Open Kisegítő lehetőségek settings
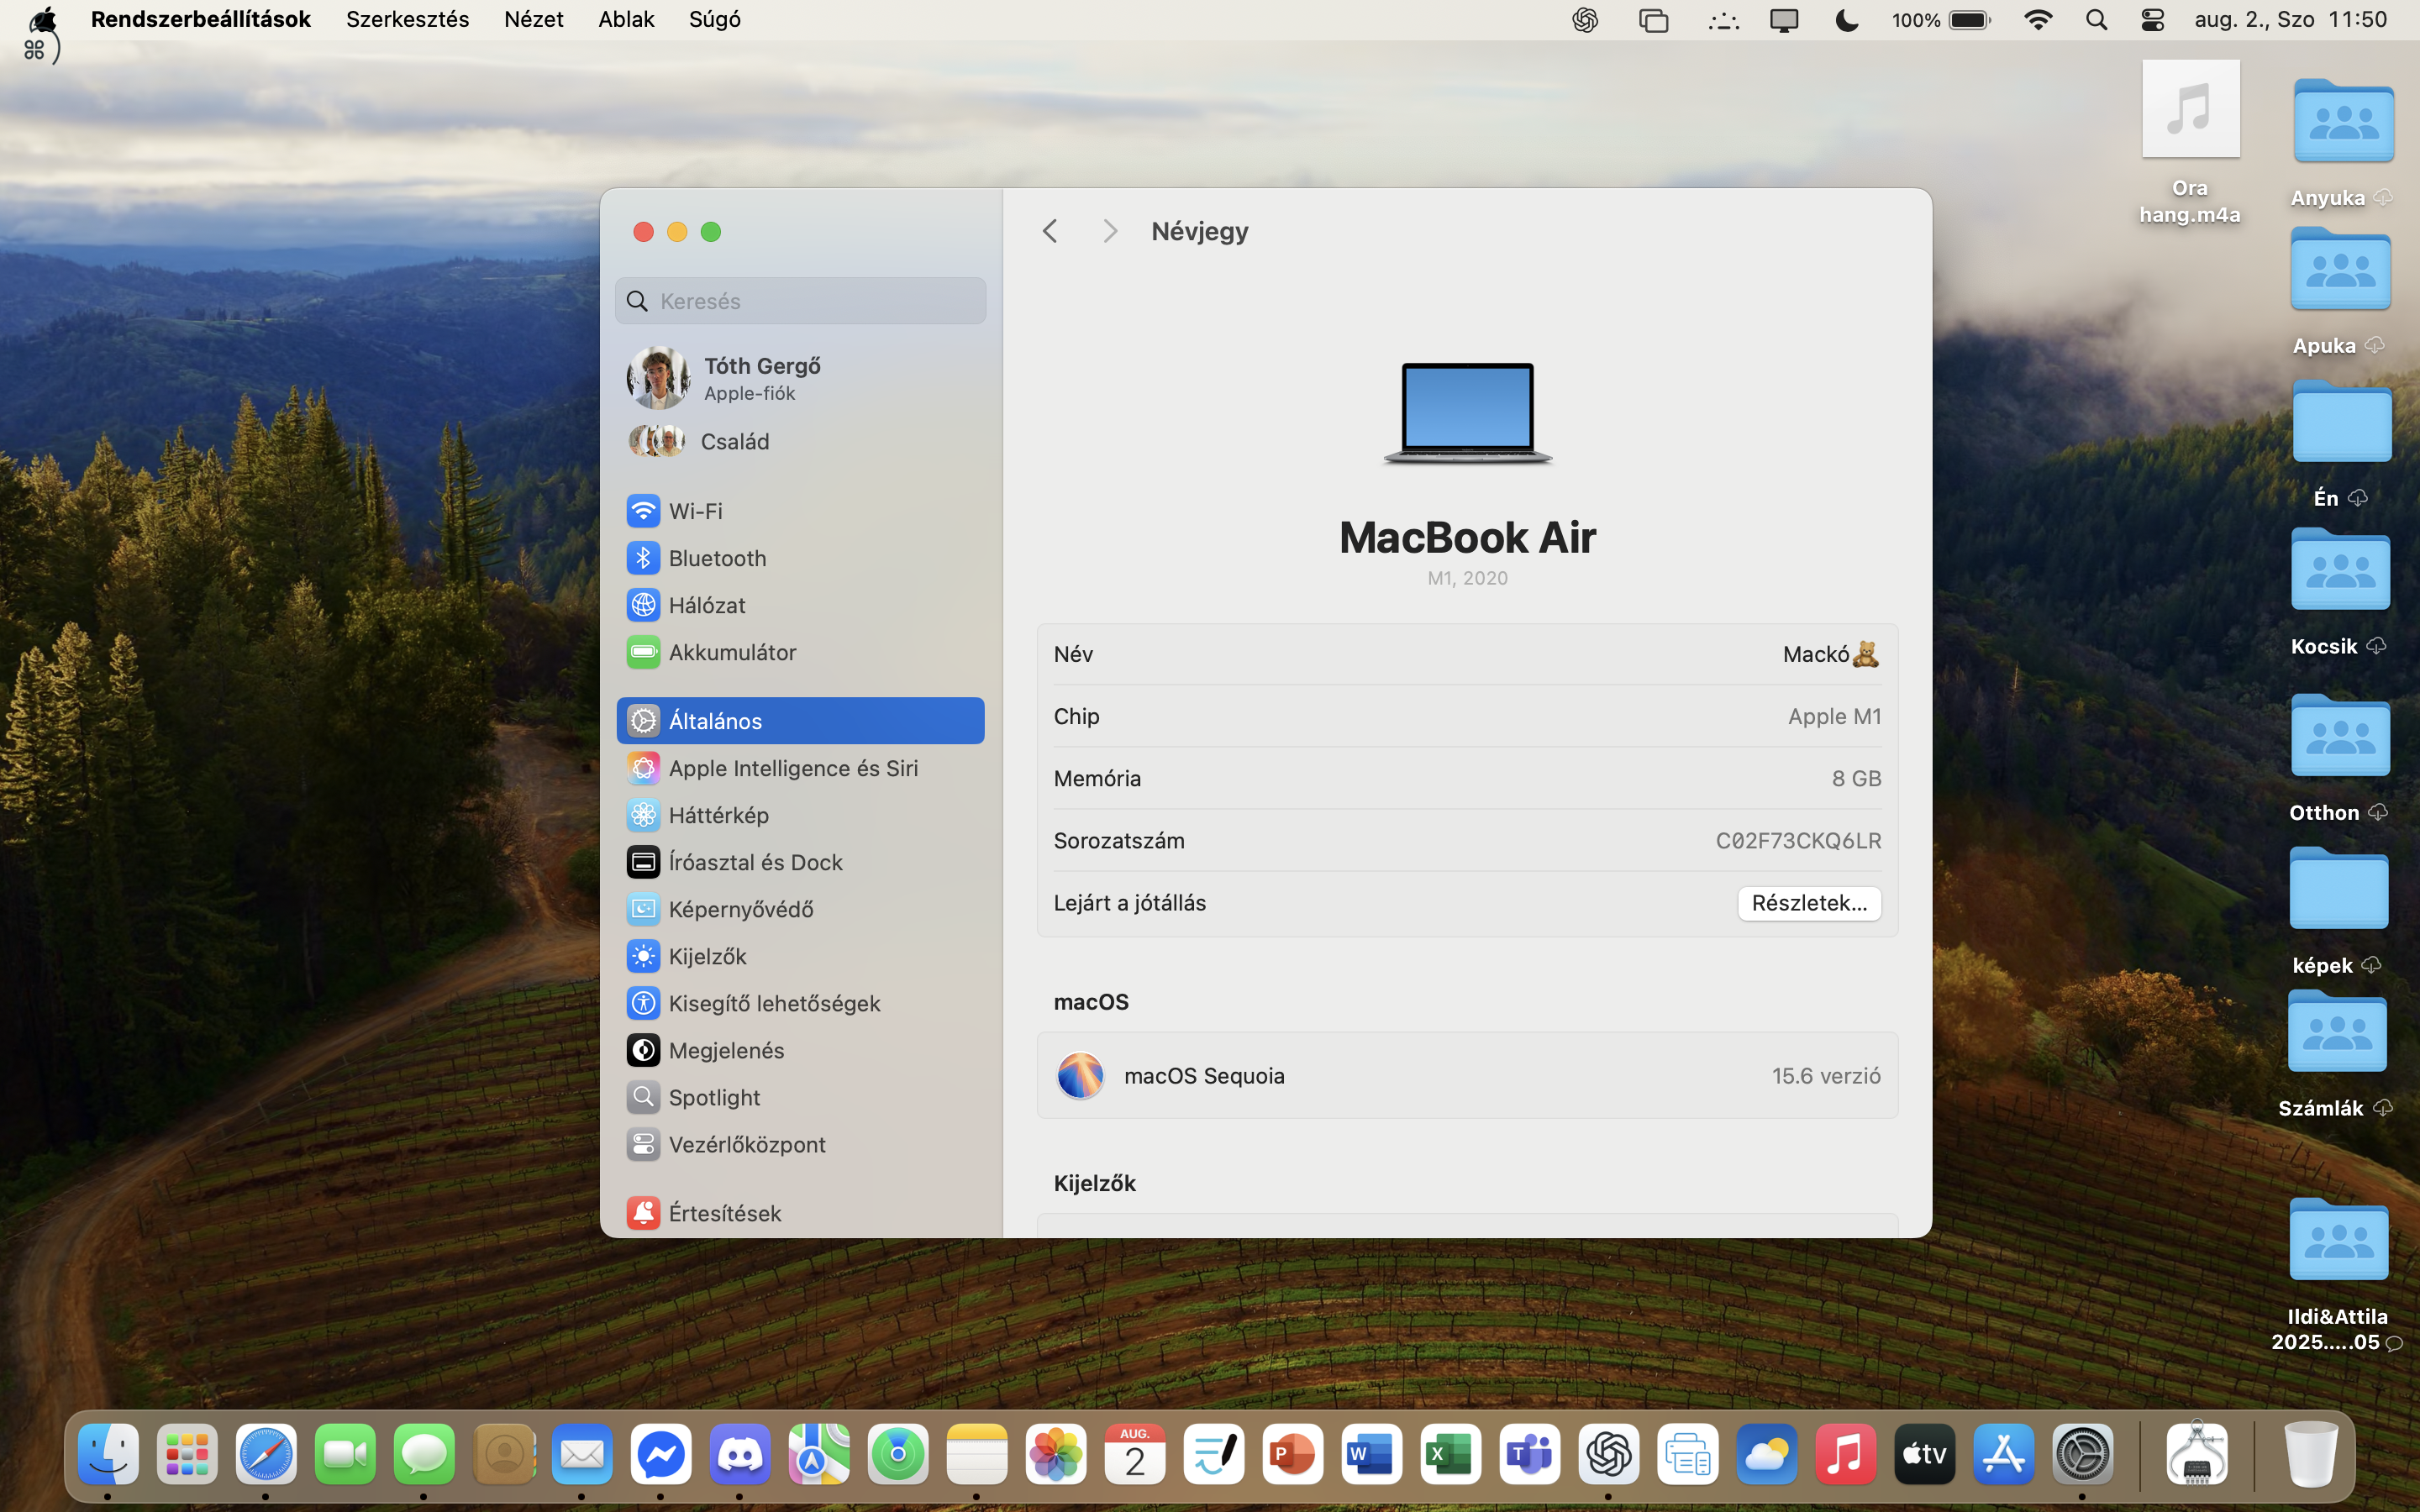This screenshot has height=1512, width=2420. [x=800, y=1003]
